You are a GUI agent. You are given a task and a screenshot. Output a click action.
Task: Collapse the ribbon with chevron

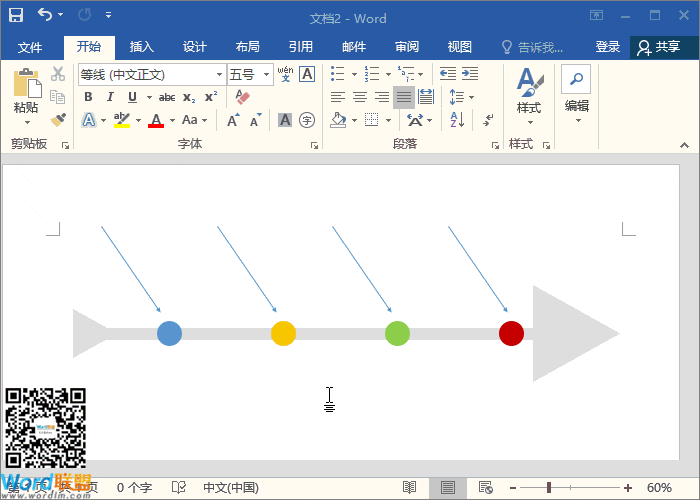684,145
